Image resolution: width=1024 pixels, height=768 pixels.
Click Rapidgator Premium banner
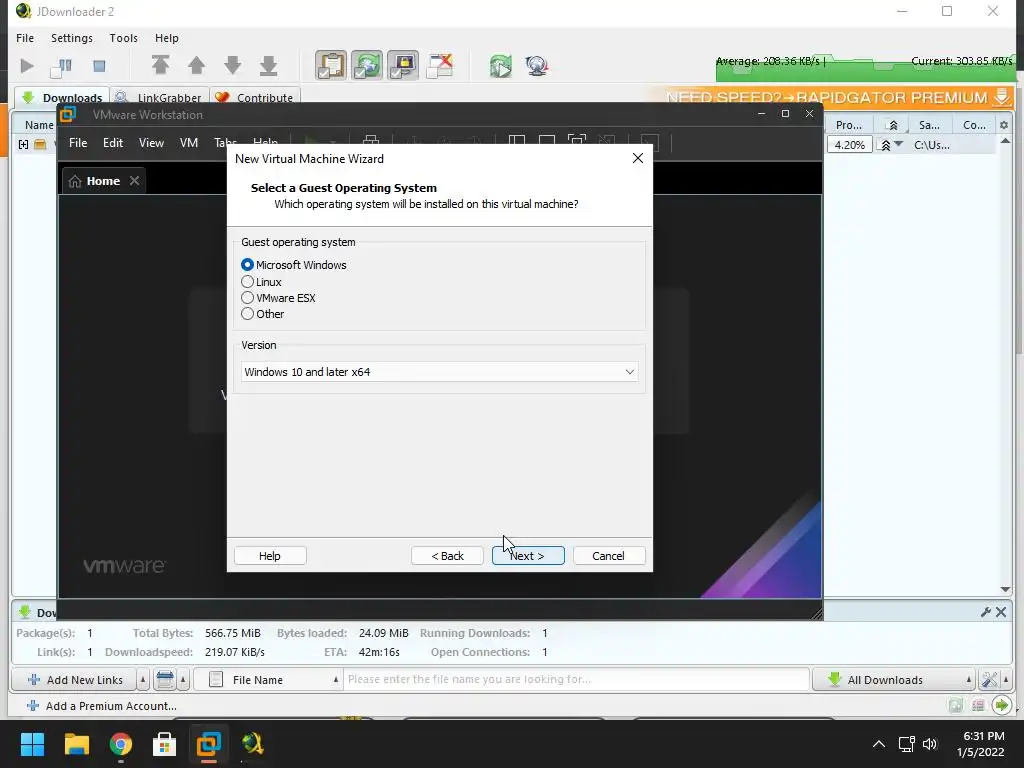(x=839, y=97)
